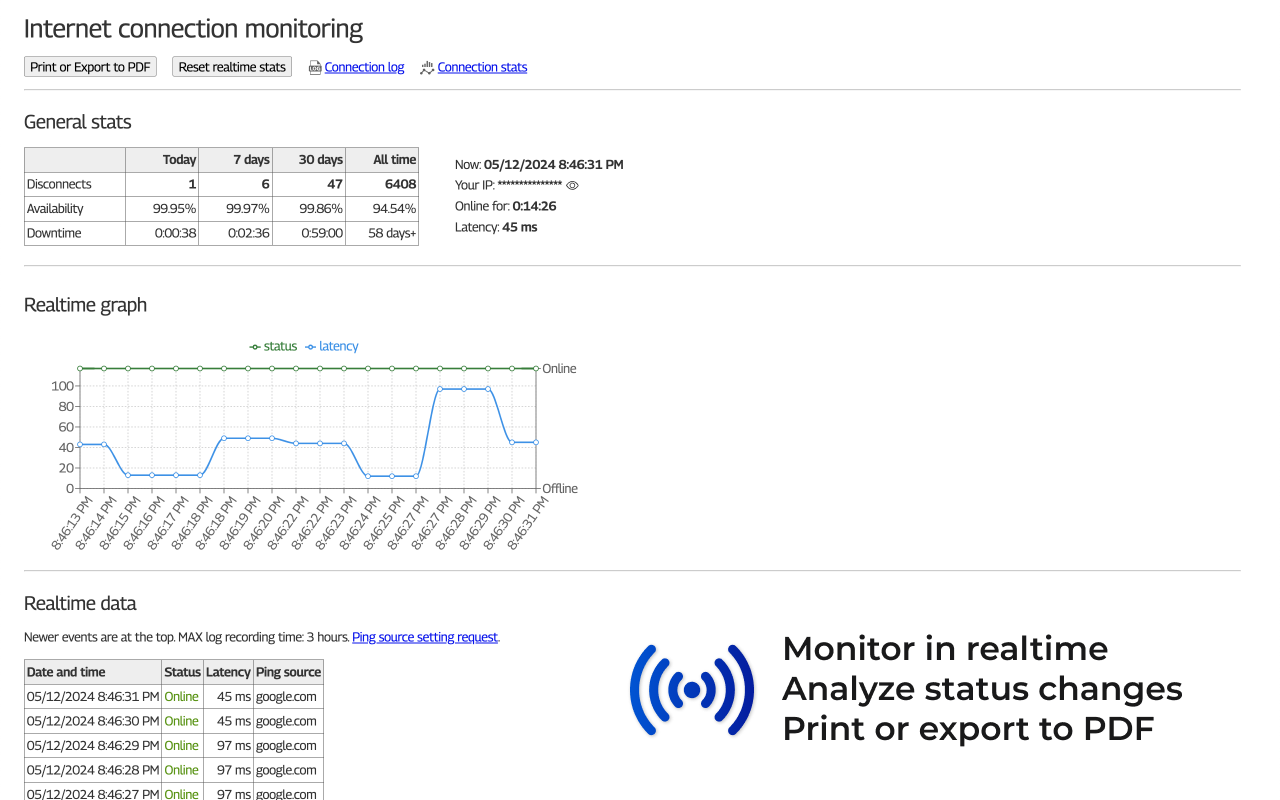Select the Today column header

[x=180, y=159]
